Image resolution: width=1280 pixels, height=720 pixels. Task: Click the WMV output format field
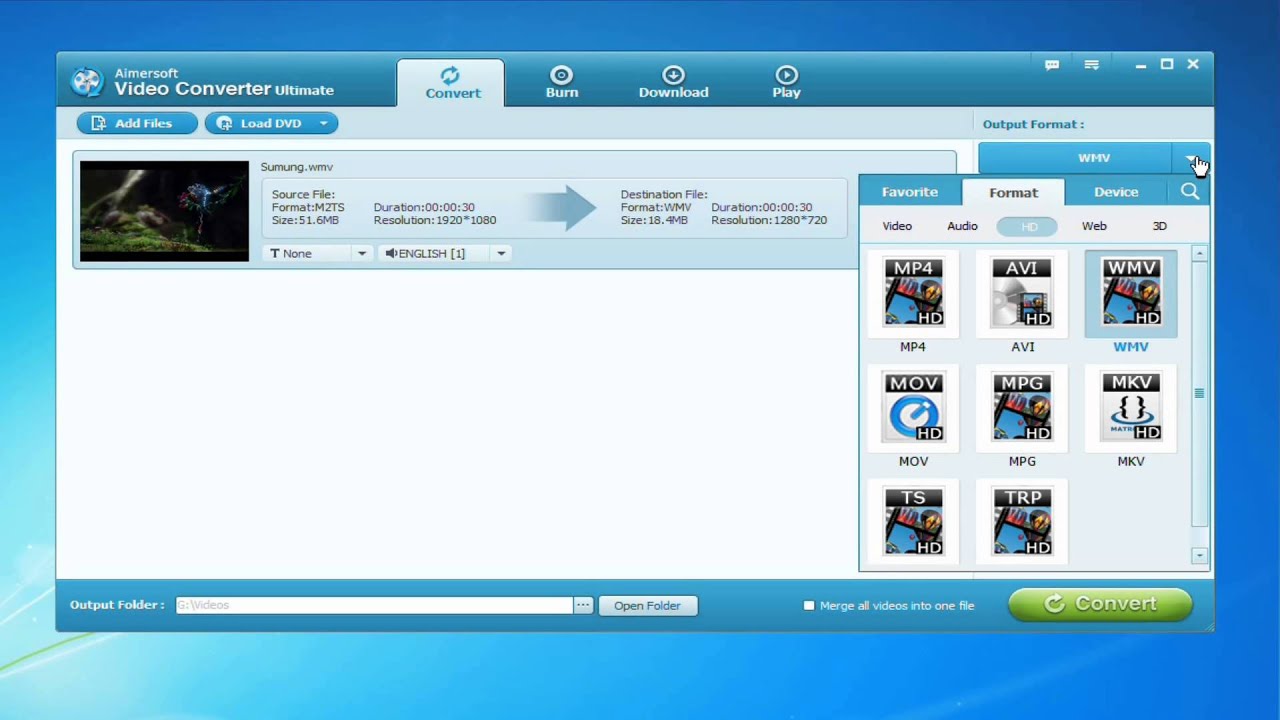[1075, 158]
